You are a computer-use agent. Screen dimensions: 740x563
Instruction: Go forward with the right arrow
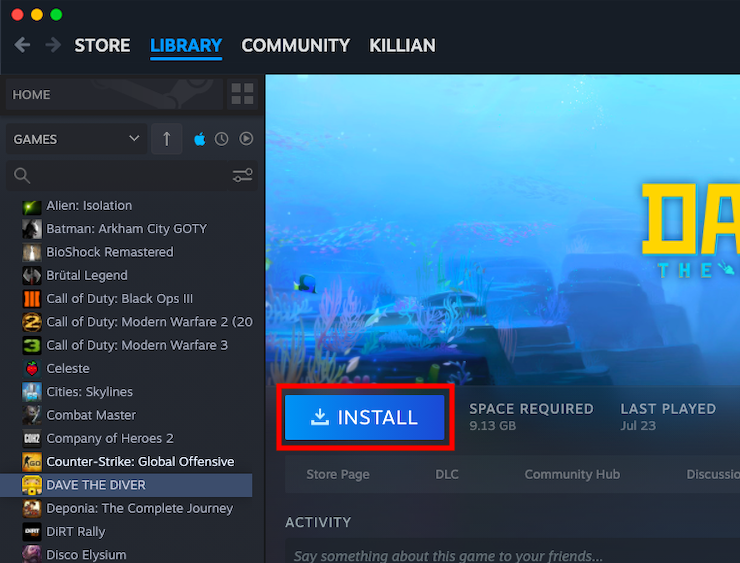[53, 45]
